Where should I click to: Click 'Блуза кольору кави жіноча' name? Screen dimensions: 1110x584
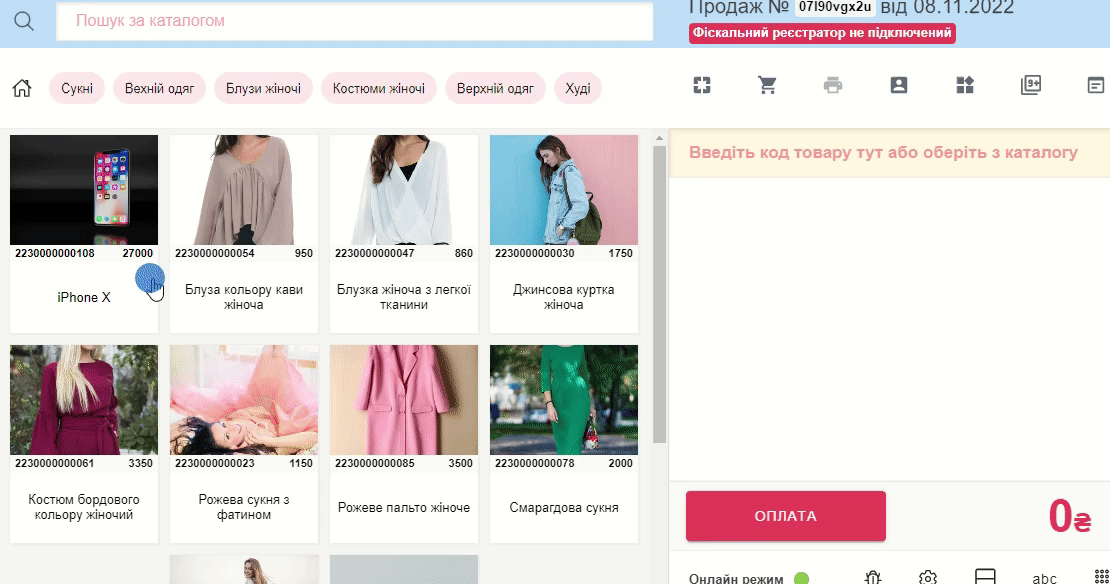tap(244, 297)
